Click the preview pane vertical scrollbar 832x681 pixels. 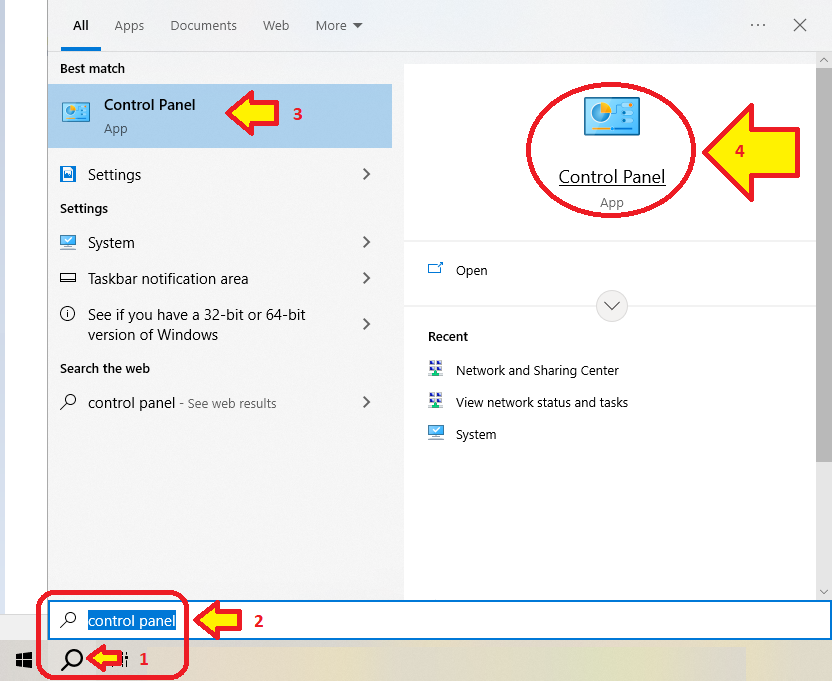824,264
